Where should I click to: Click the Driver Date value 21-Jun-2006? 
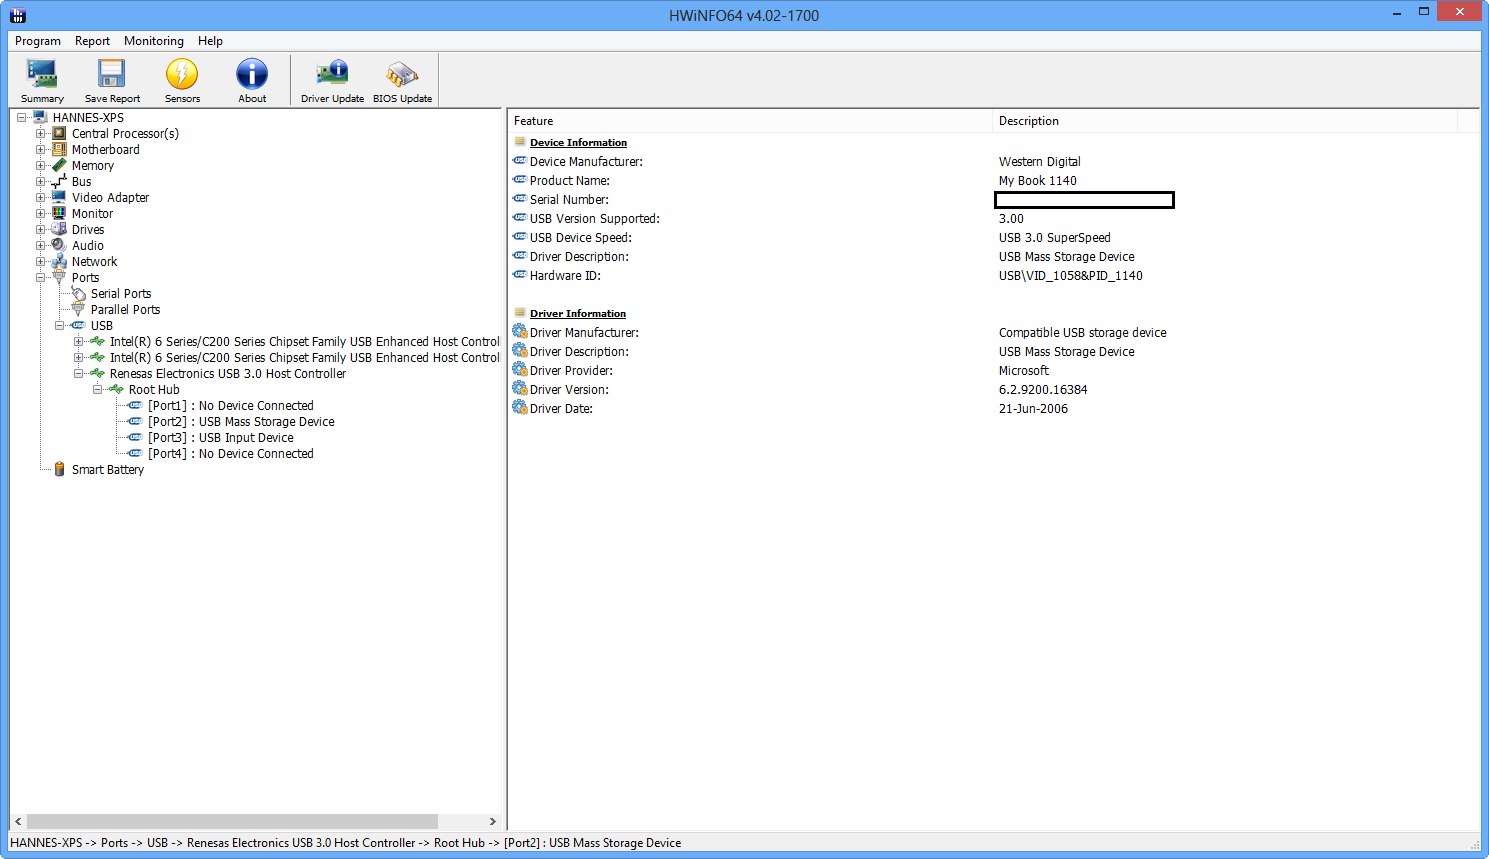click(1033, 408)
